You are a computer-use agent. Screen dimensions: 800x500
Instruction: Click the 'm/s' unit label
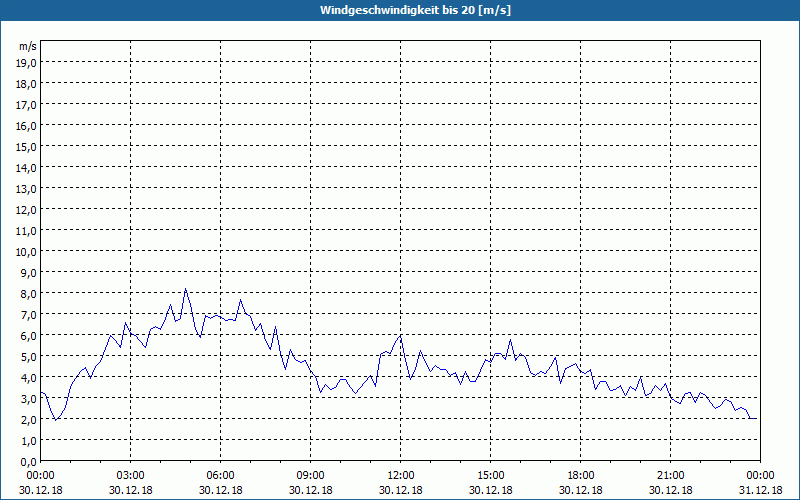click(x=28, y=46)
